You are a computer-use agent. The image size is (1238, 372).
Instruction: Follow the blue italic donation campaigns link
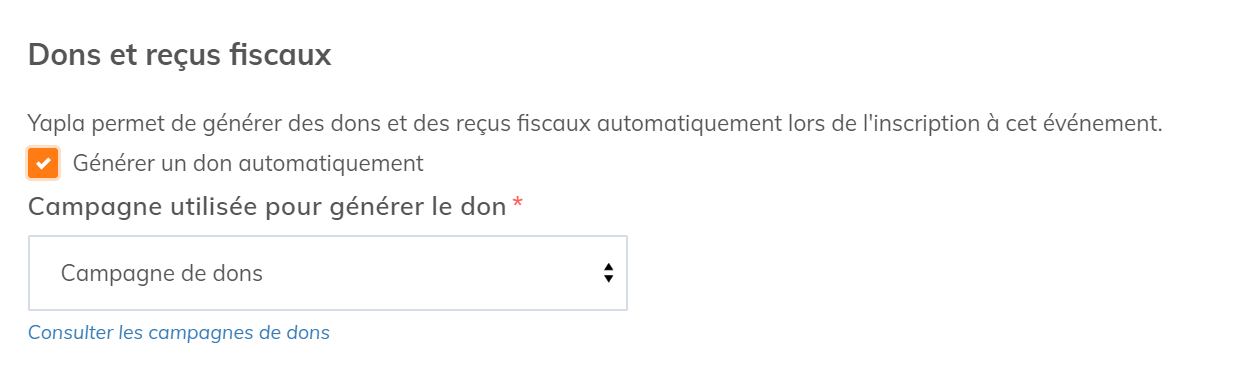(179, 332)
